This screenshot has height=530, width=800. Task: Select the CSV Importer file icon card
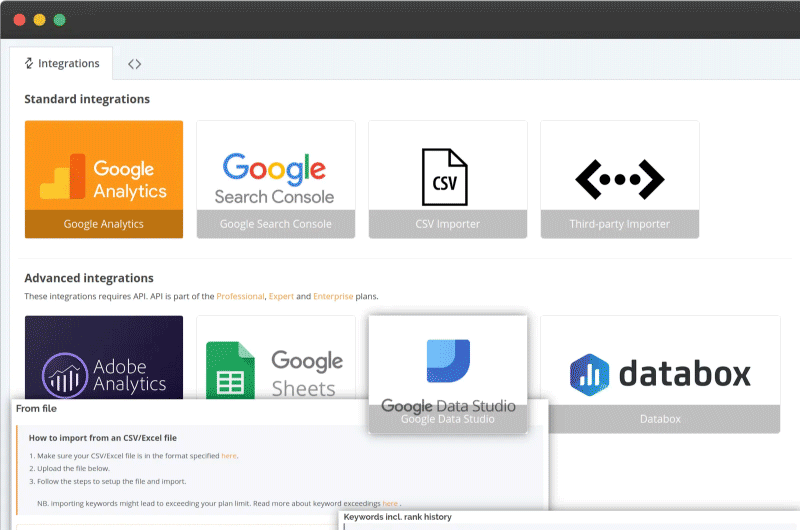447,179
